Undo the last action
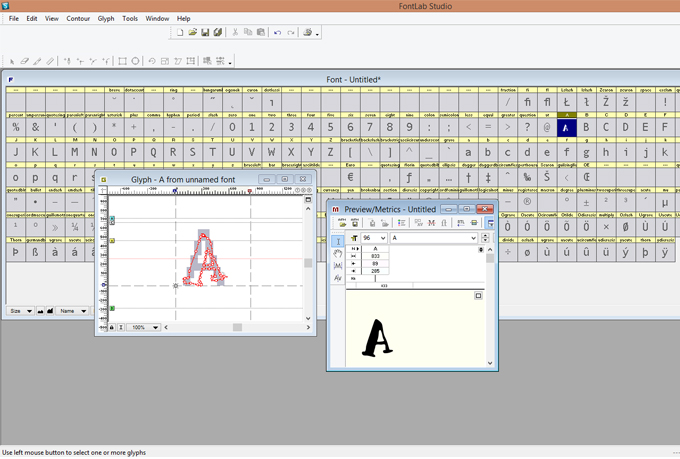 pos(278,33)
